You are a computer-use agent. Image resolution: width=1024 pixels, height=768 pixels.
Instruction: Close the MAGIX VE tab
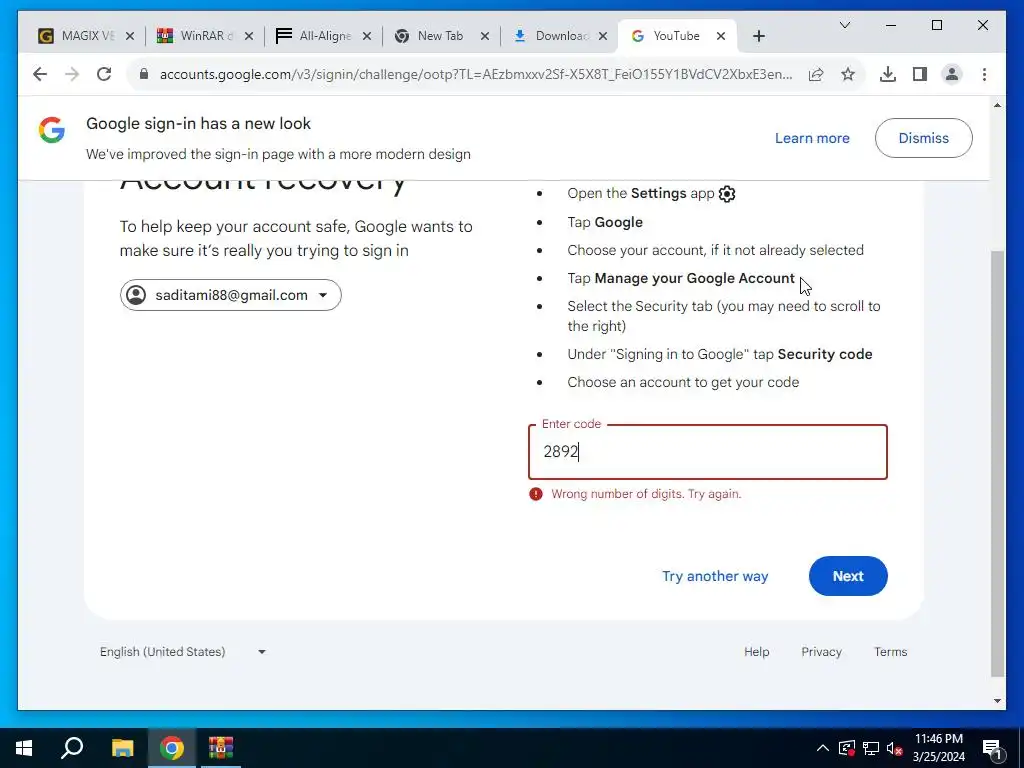coord(130,36)
